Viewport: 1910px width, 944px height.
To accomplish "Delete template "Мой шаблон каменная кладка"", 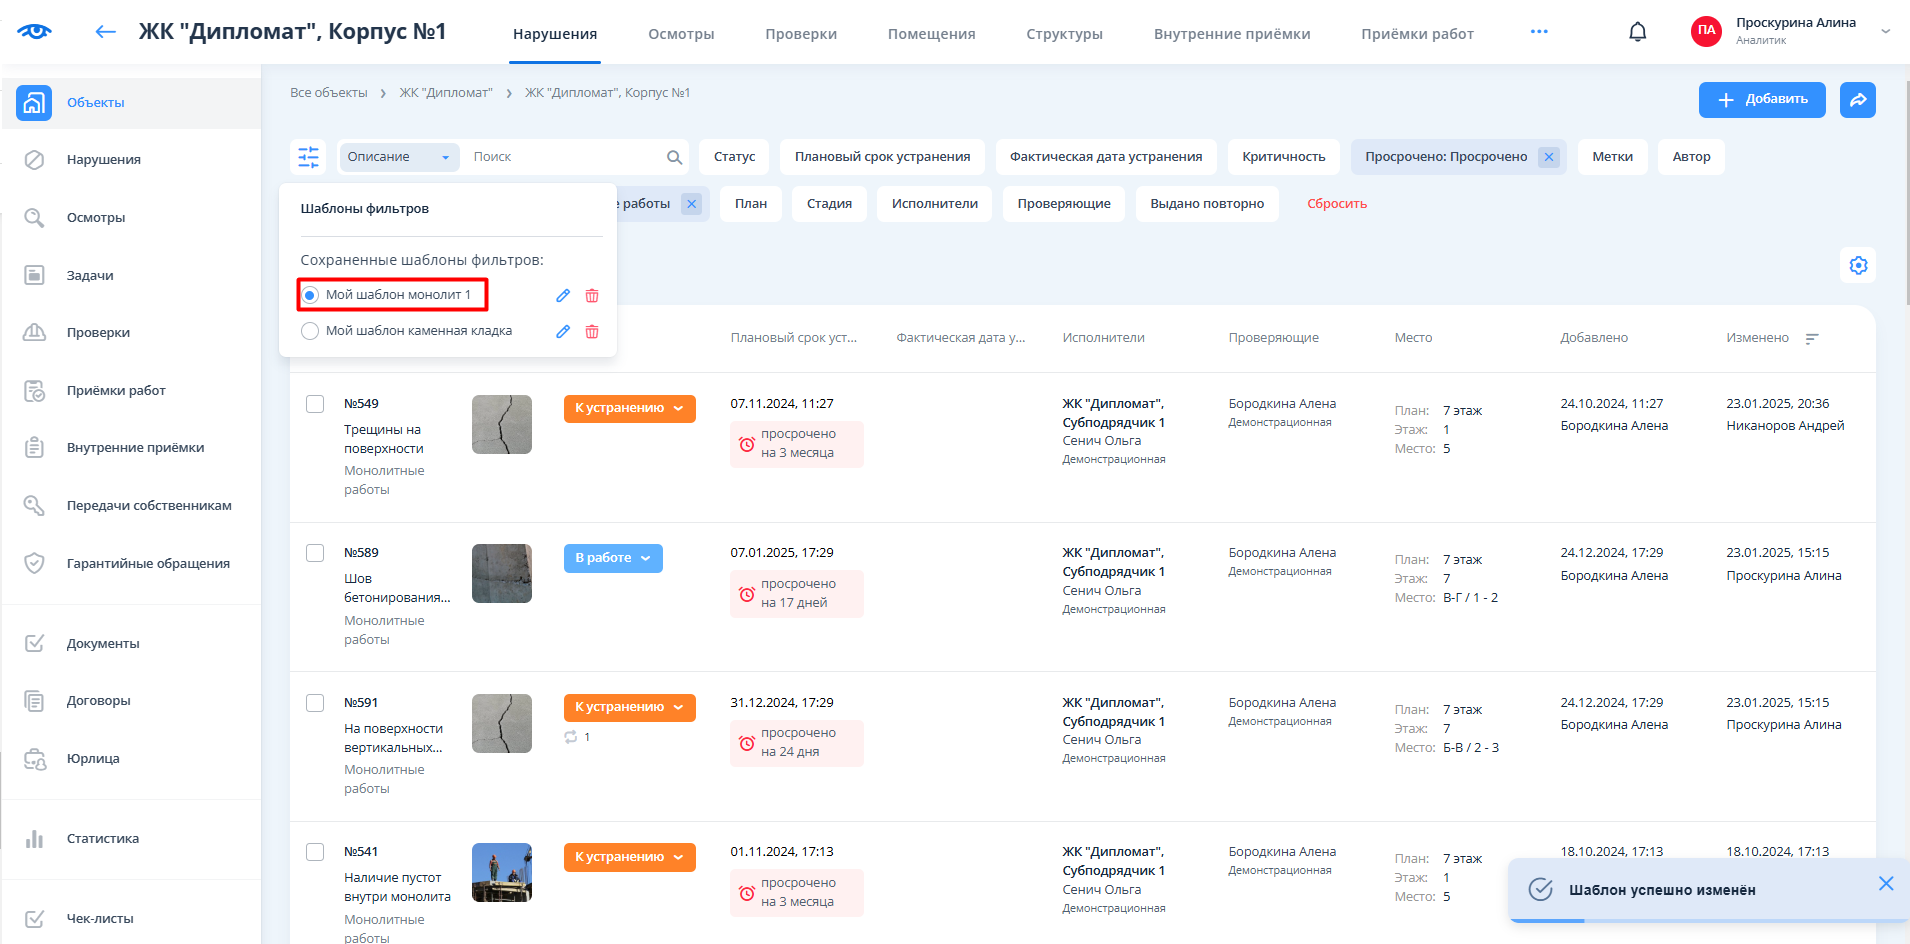I will click(x=592, y=331).
